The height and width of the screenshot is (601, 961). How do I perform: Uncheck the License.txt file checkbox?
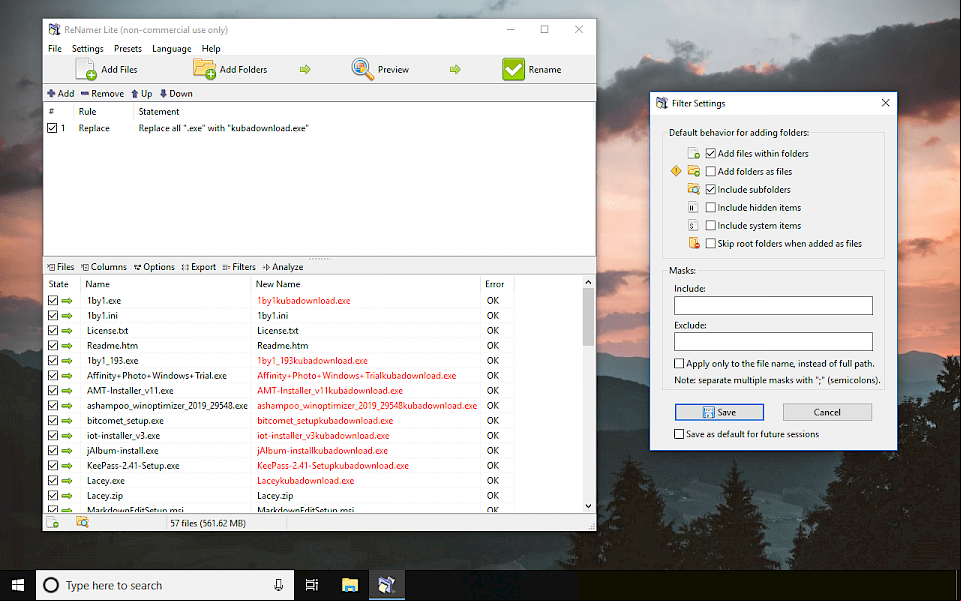[53, 331]
